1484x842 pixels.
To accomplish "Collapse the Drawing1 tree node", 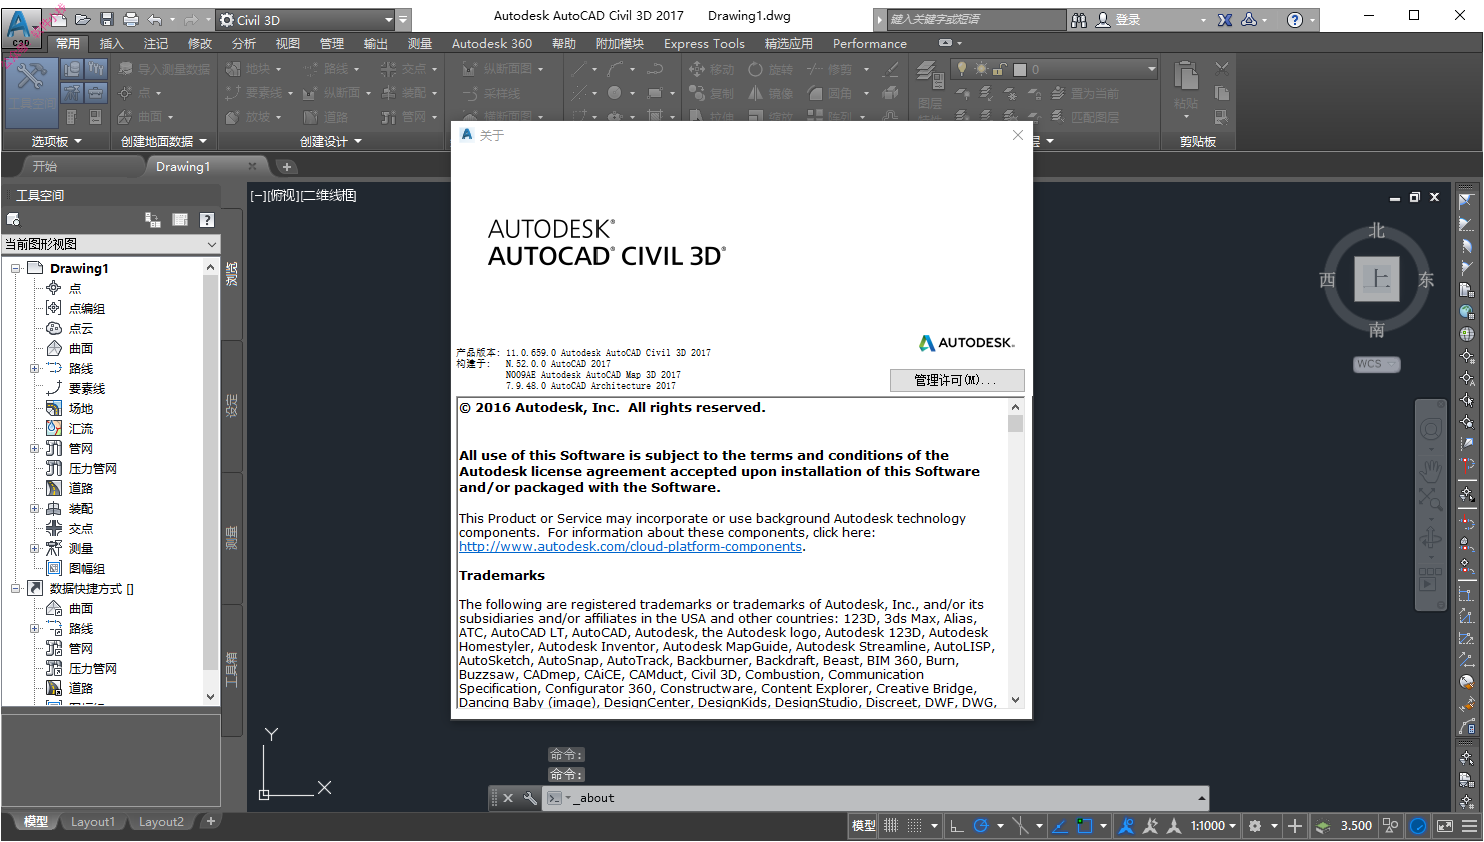I will click(x=16, y=269).
